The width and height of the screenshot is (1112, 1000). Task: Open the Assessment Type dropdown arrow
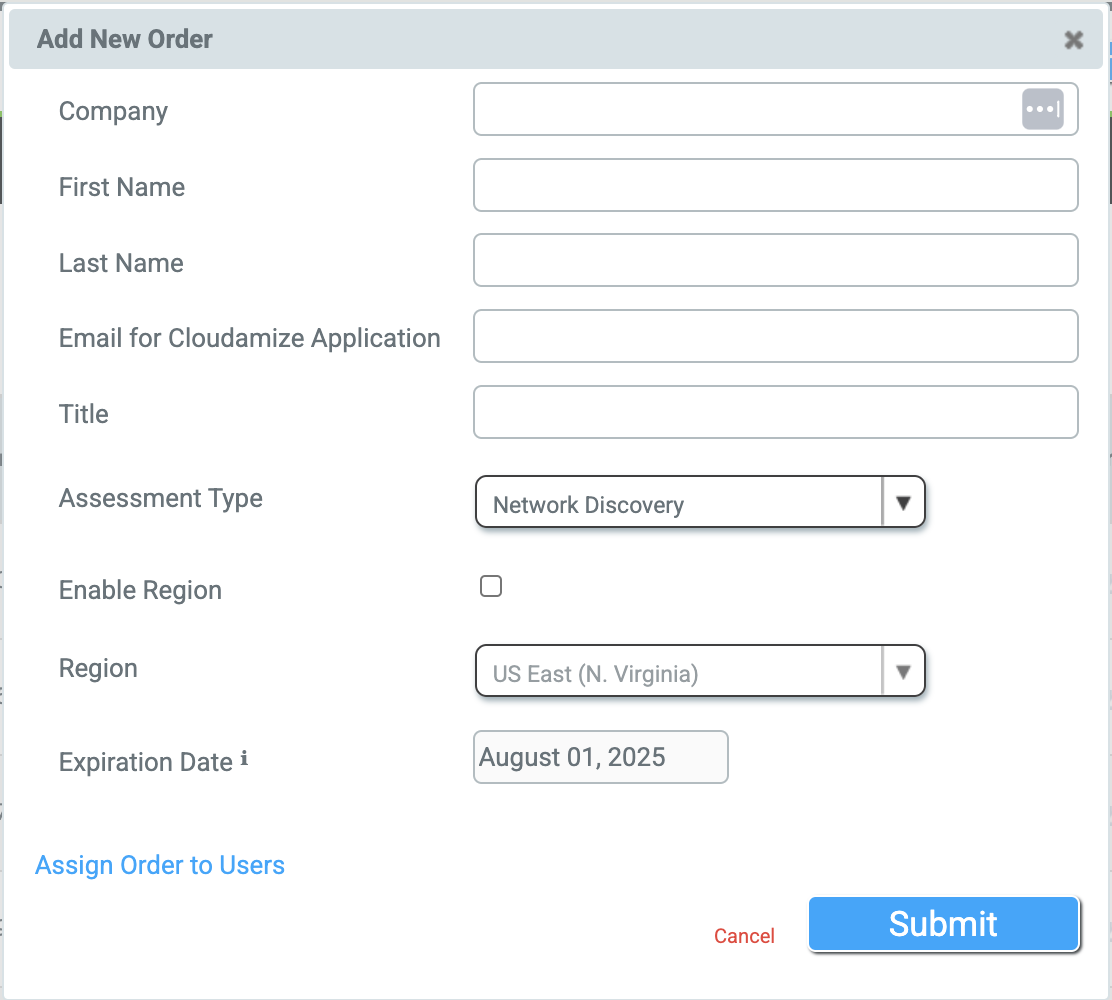tap(904, 503)
